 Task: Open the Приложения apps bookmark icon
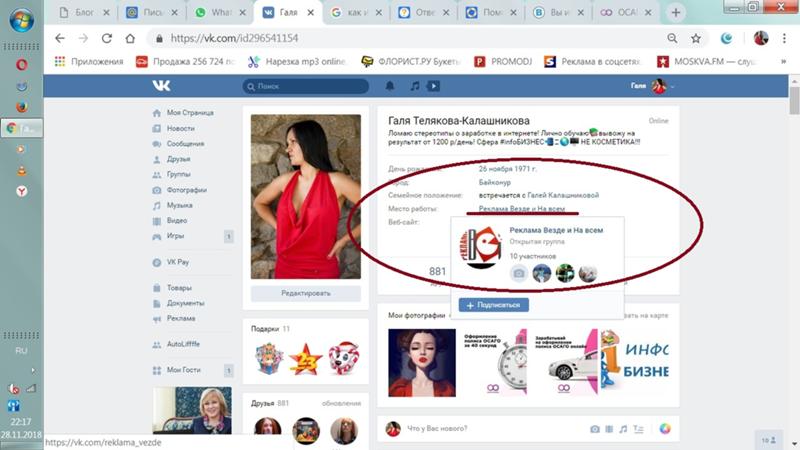click(x=60, y=61)
